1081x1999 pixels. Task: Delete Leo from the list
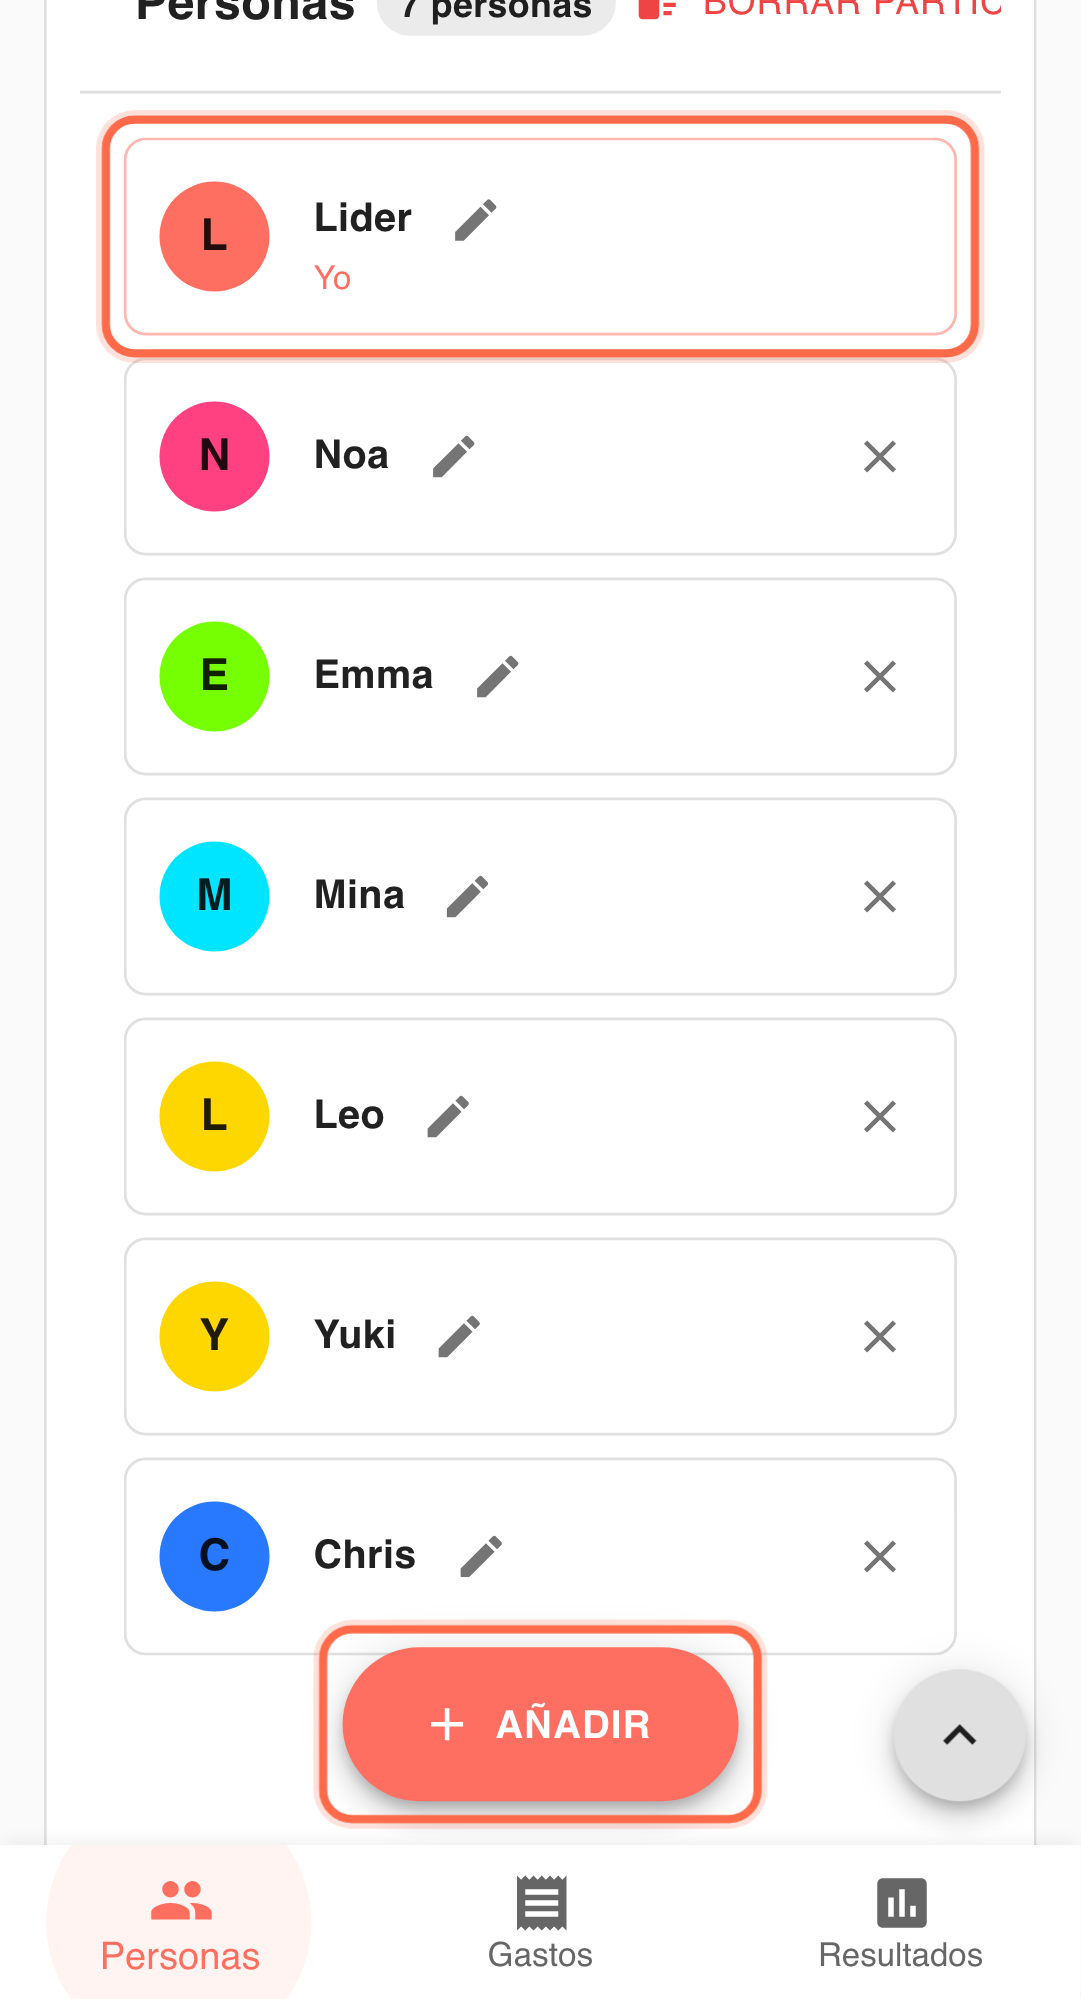click(x=879, y=1117)
